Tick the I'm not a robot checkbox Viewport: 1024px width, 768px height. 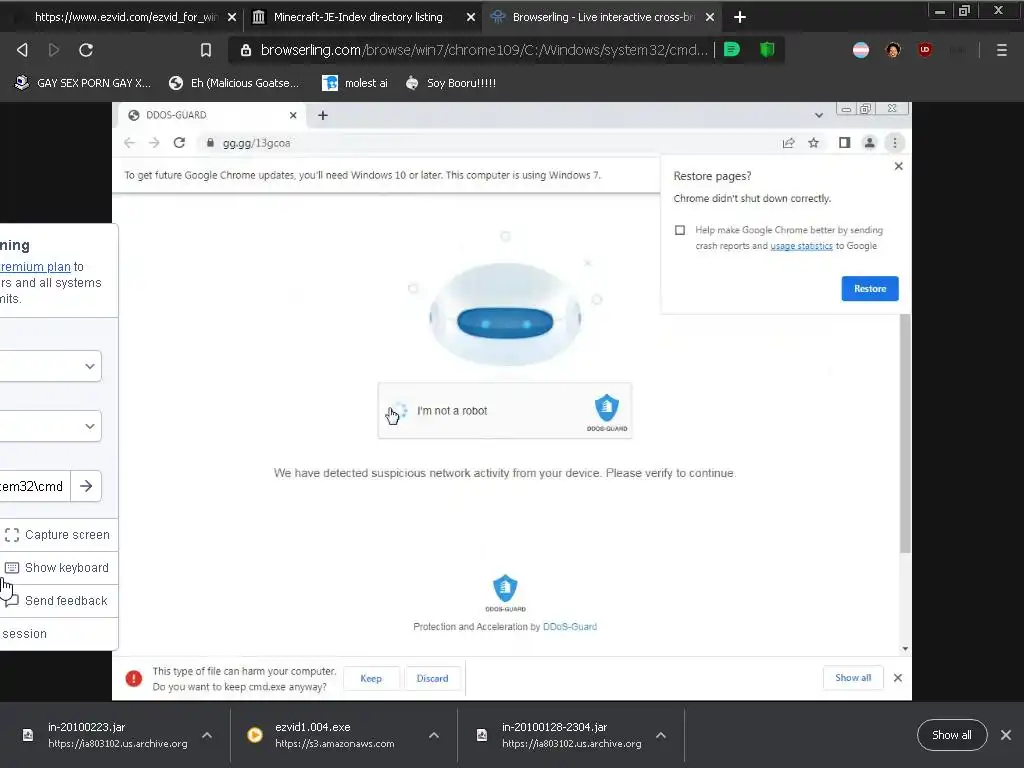(x=398, y=411)
